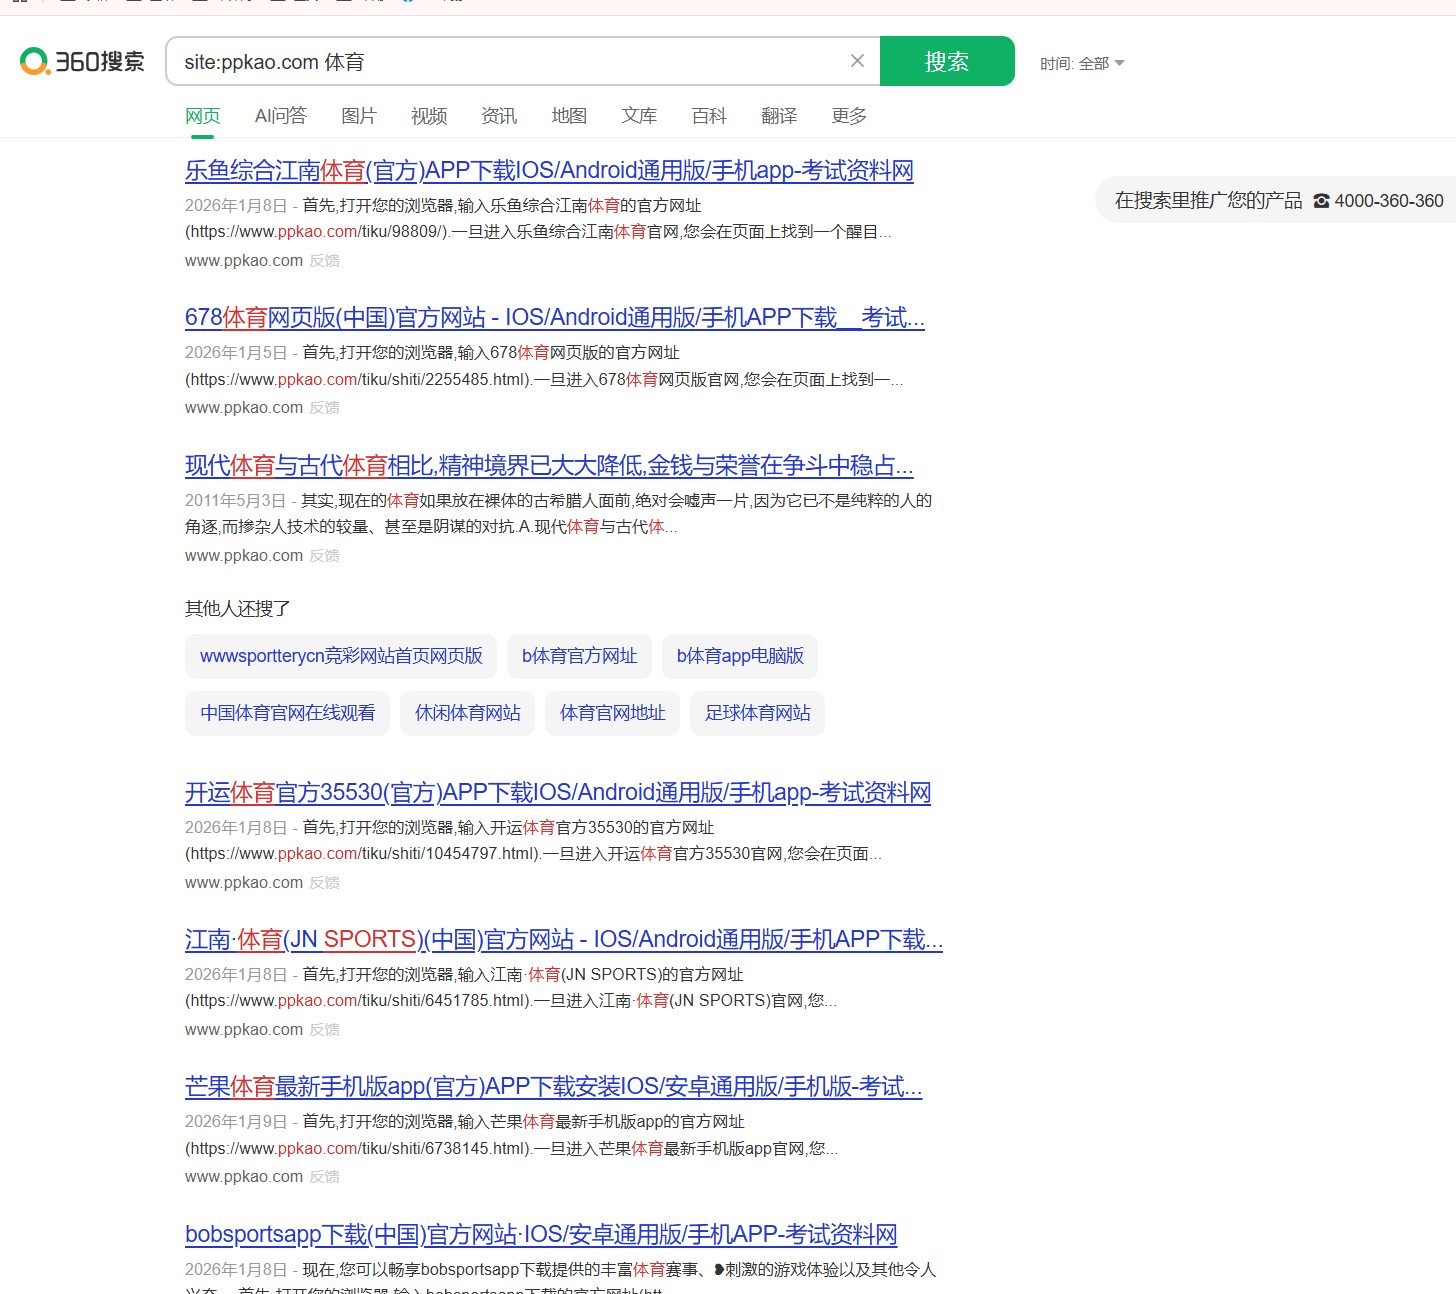Click 反馈 under the 678体育网页版 result

[x=324, y=408]
